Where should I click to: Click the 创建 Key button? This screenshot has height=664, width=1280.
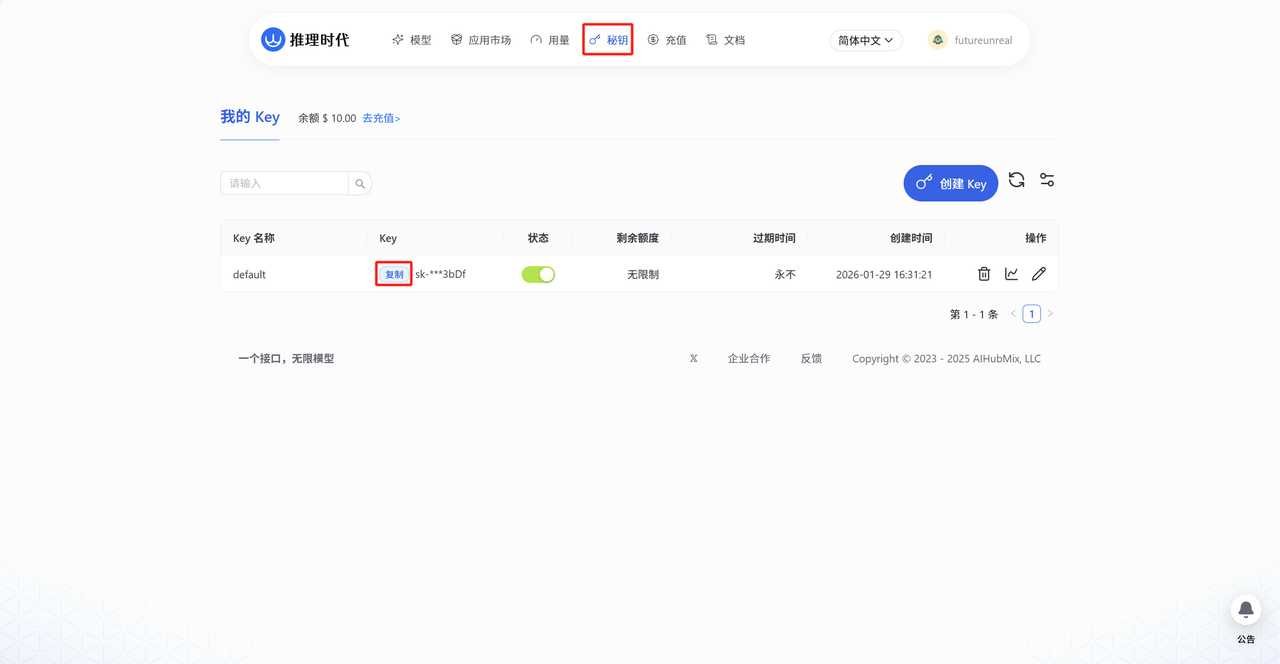click(x=951, y=183)
